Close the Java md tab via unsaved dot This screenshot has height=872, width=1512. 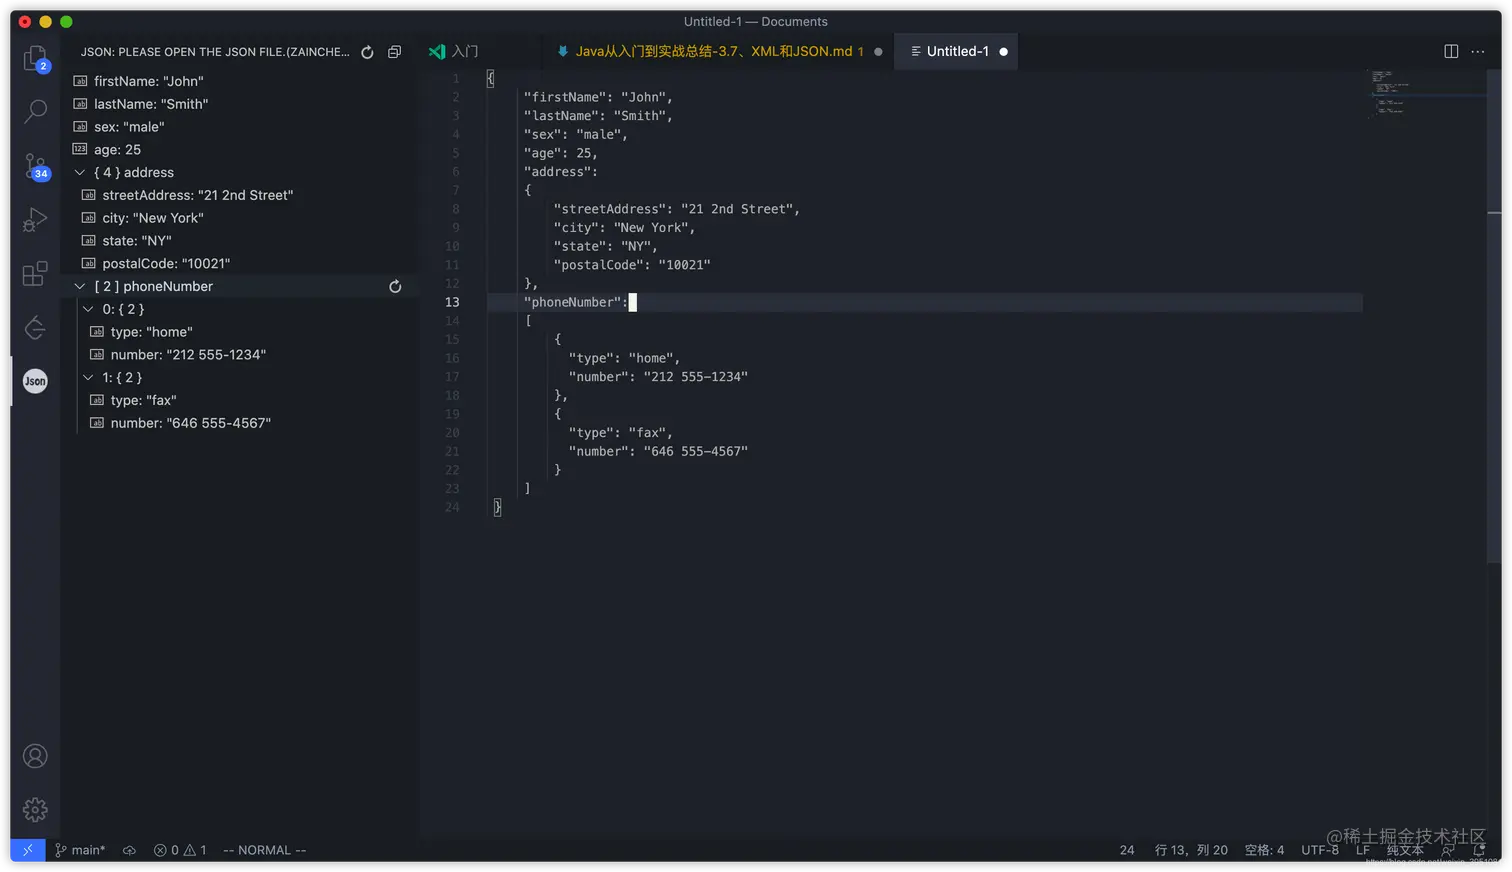click(878, 52)
